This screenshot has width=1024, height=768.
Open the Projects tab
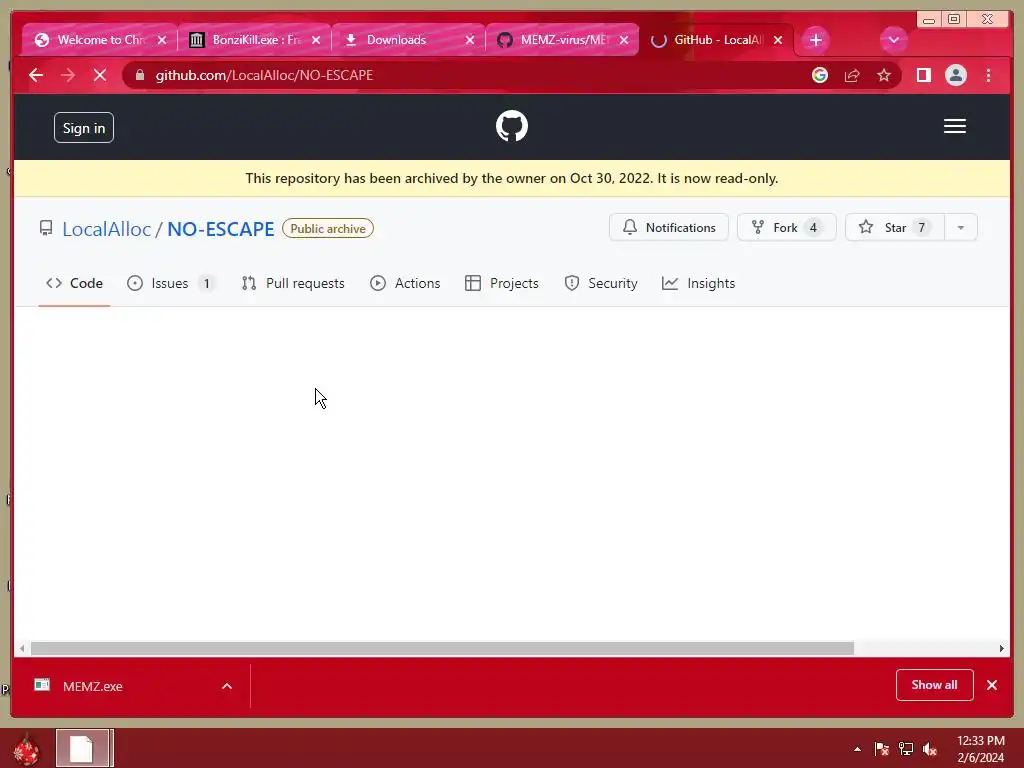point(502,283)
